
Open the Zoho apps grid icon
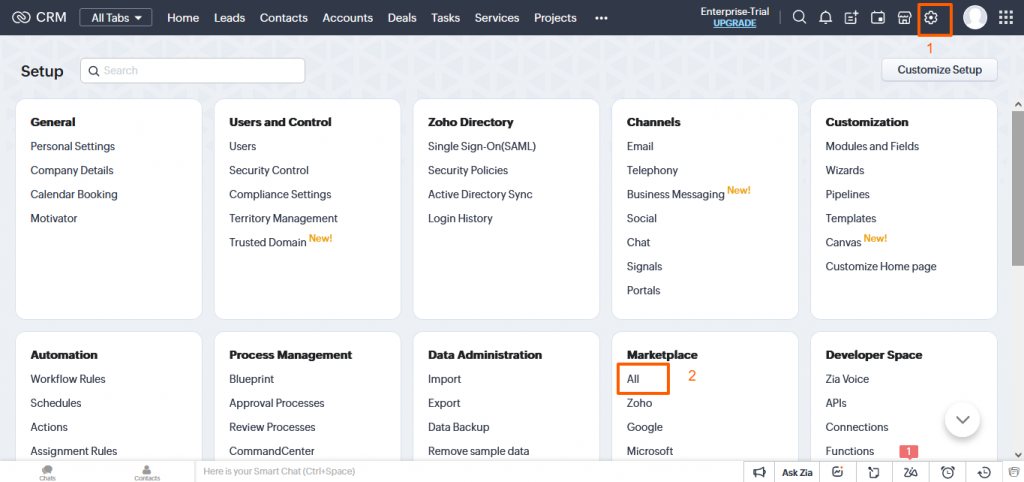pos(1006,18)
